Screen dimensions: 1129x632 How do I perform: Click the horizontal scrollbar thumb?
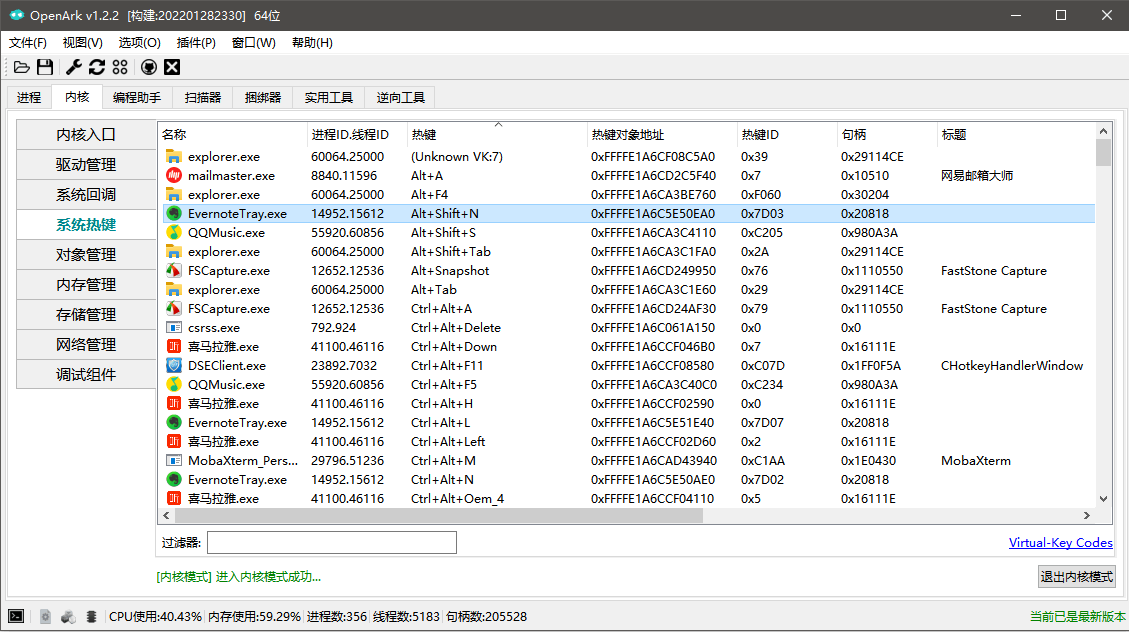[438, 515]
